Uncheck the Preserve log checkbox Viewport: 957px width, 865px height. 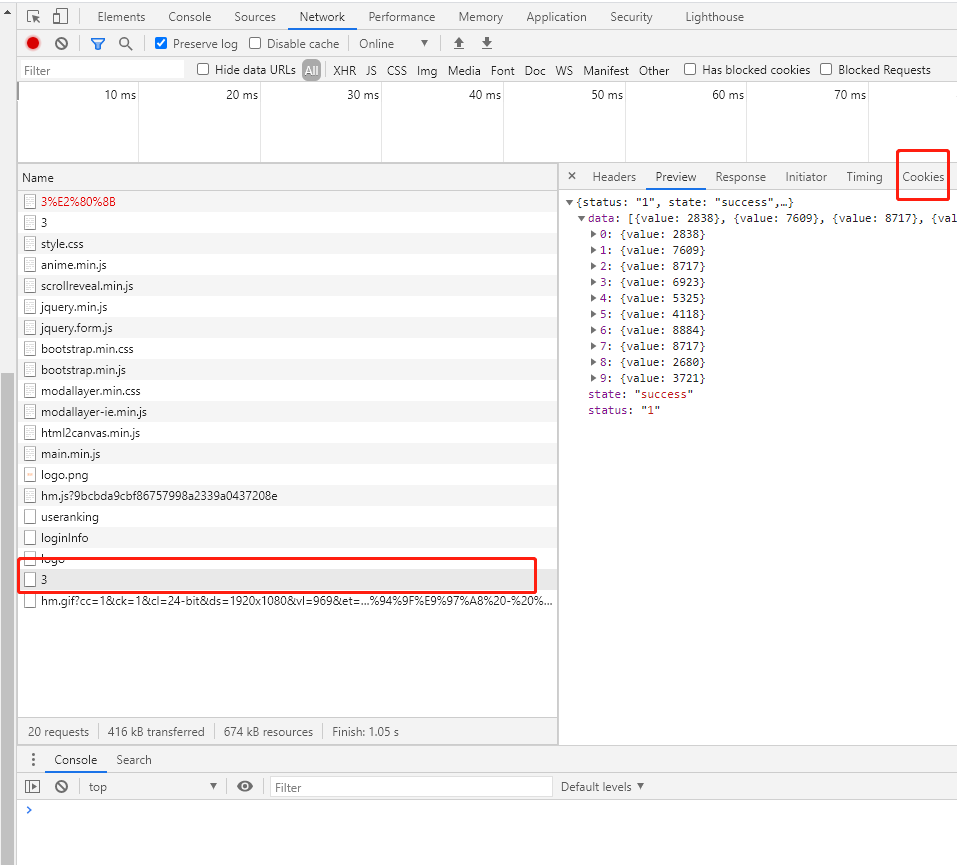(x=161, y=44)
